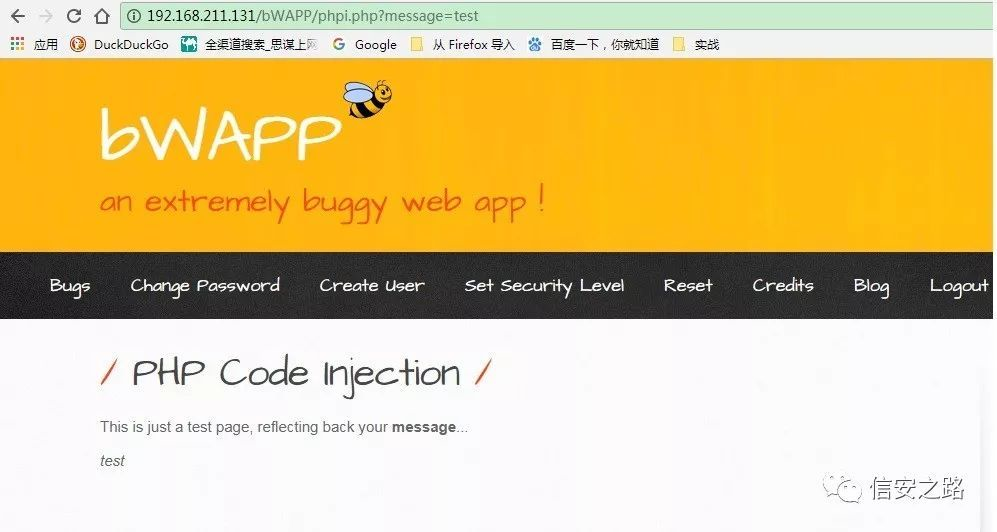
Task: Open Set Security Level page
Action: click(544, 286)
